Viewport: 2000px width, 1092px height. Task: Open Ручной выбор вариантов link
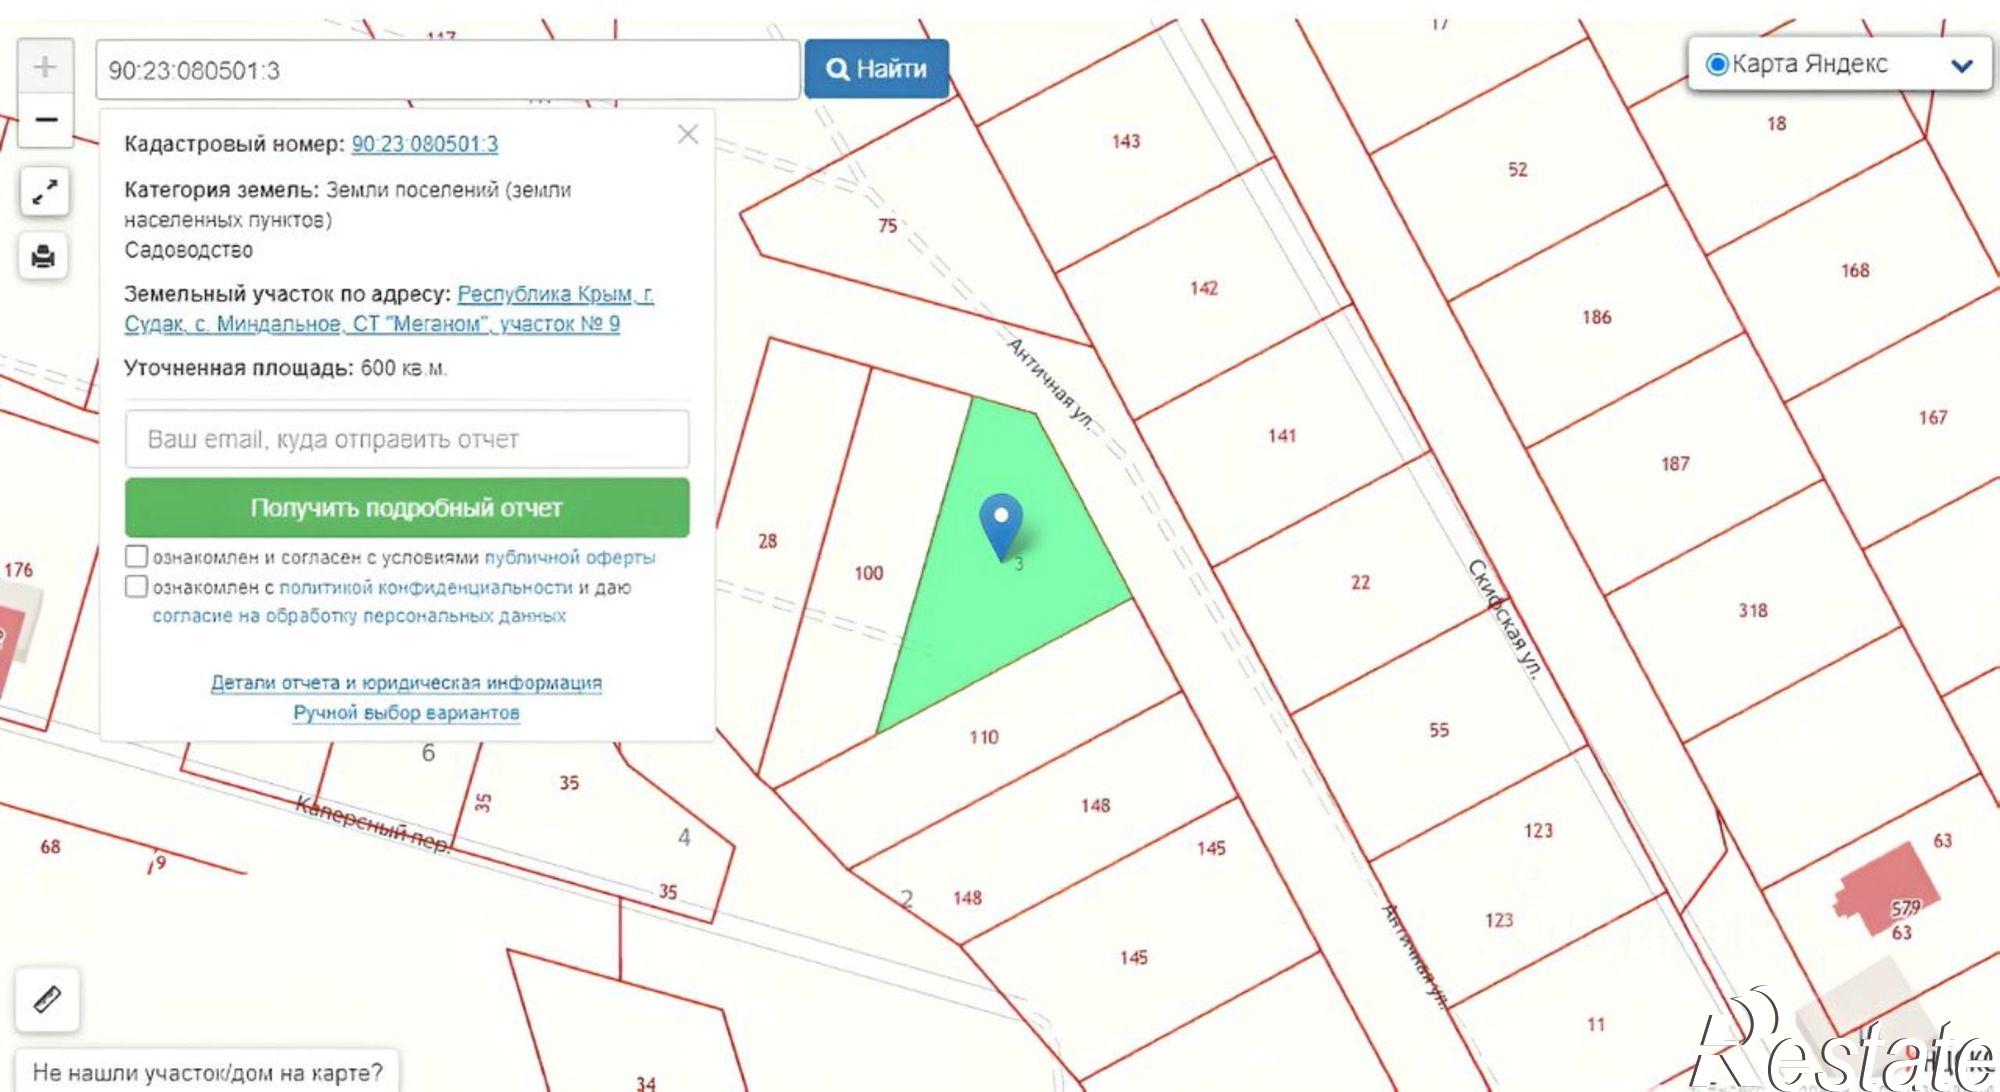coord(406,713)
